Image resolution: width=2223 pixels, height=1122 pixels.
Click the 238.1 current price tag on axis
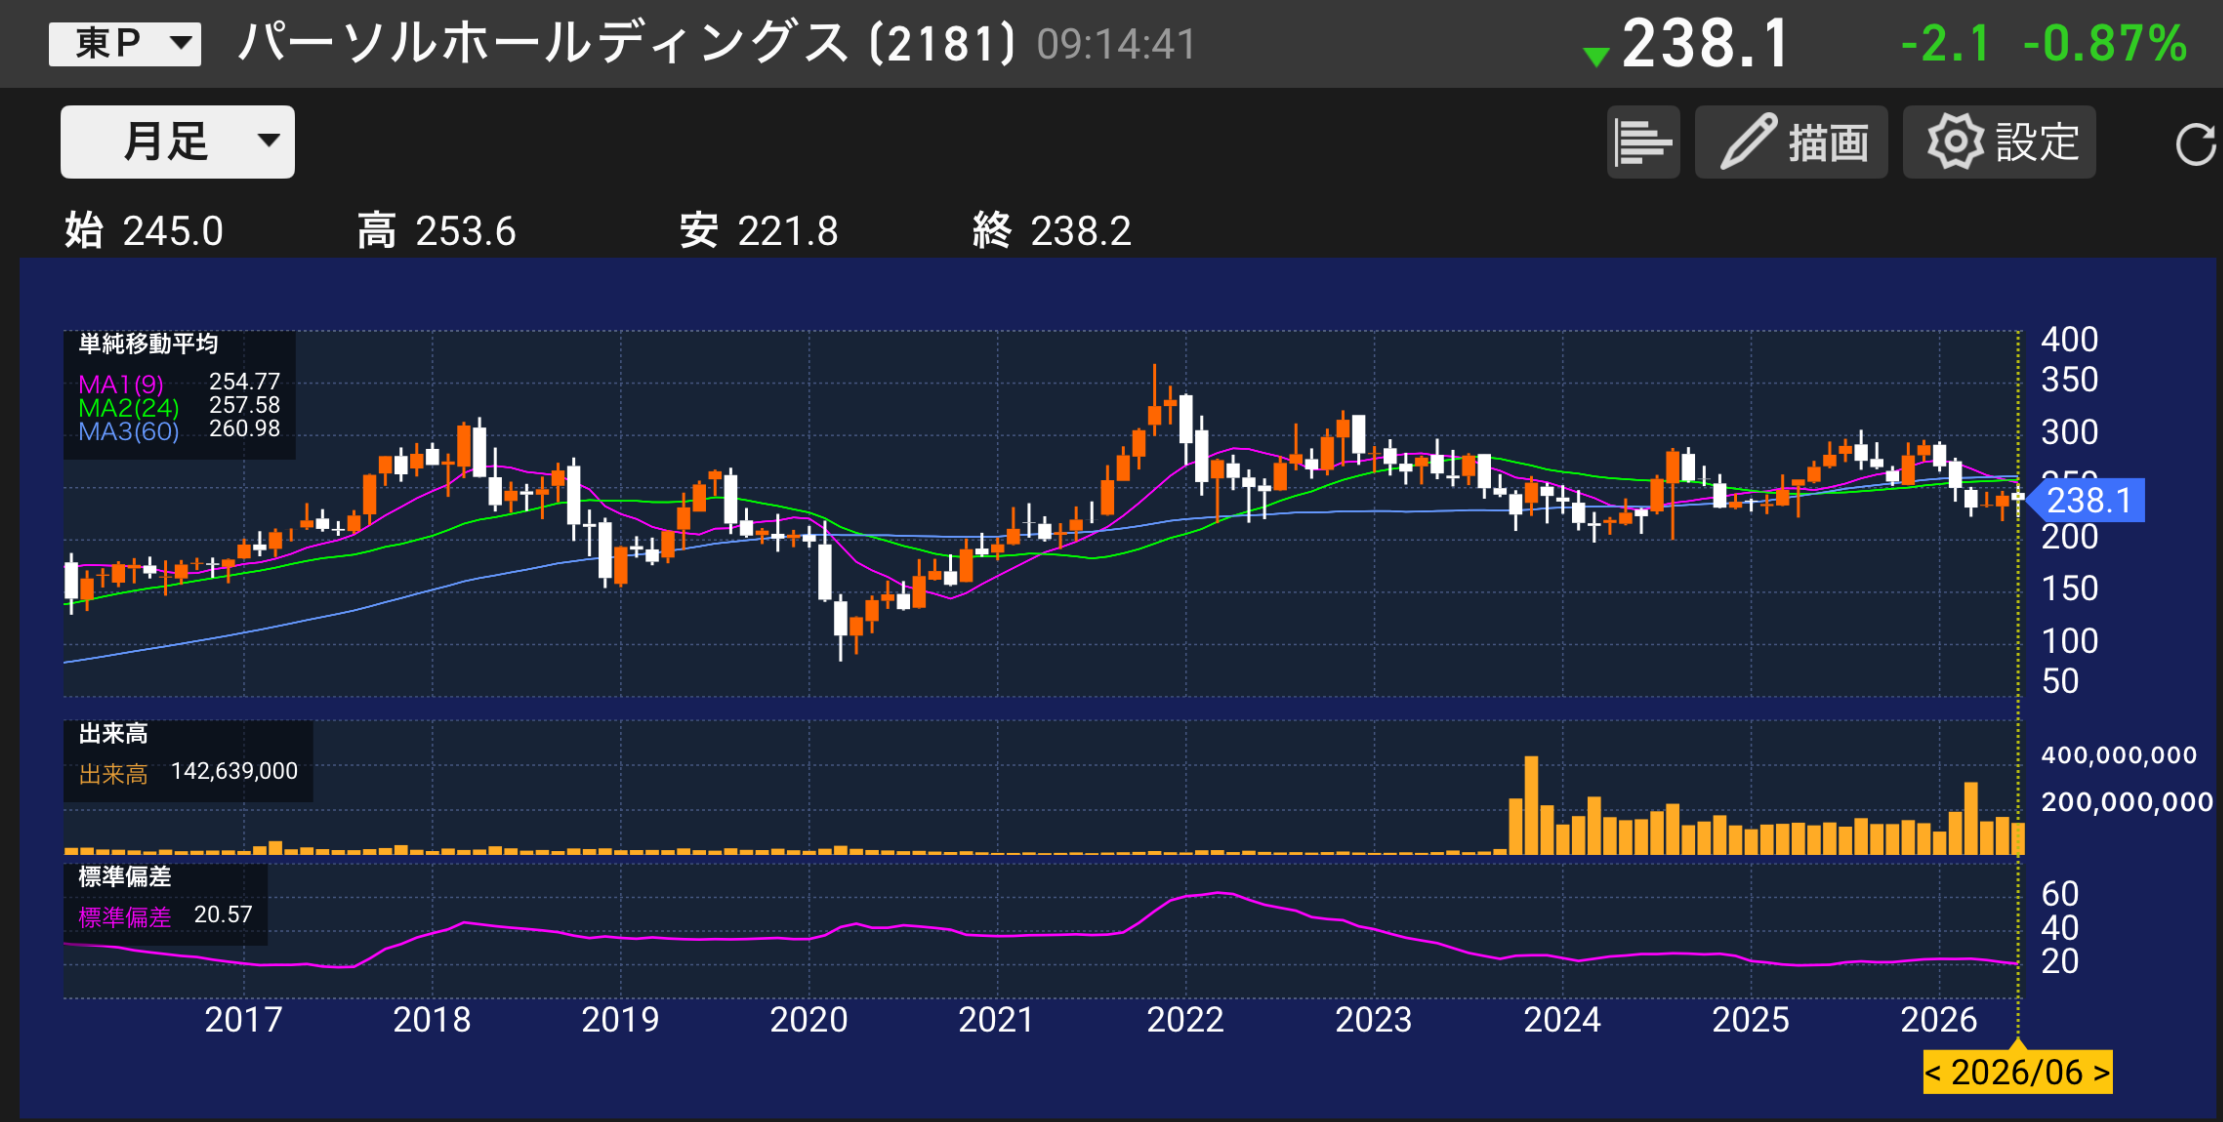point(2087,500)
